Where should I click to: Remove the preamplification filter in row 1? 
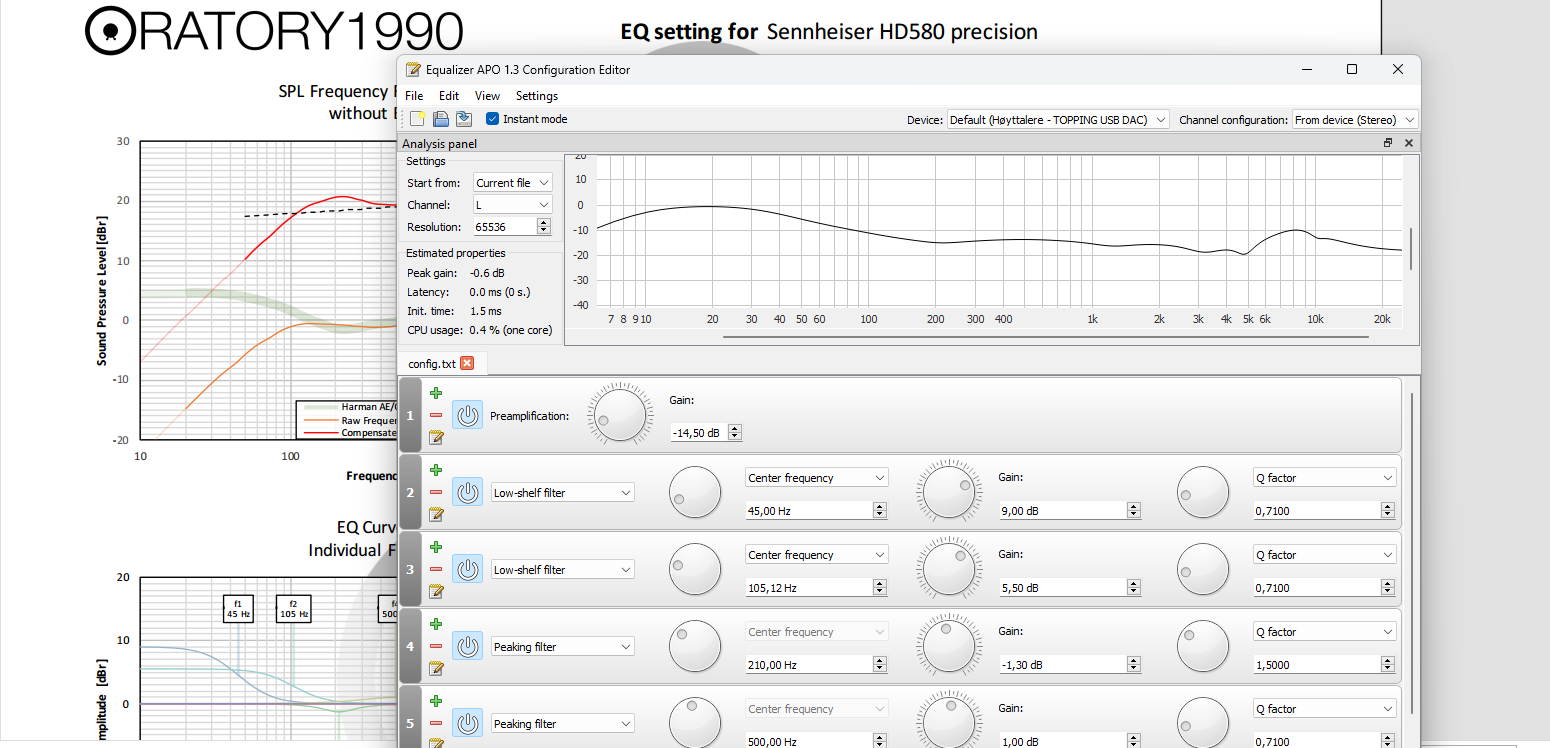(x=436, y=415)
